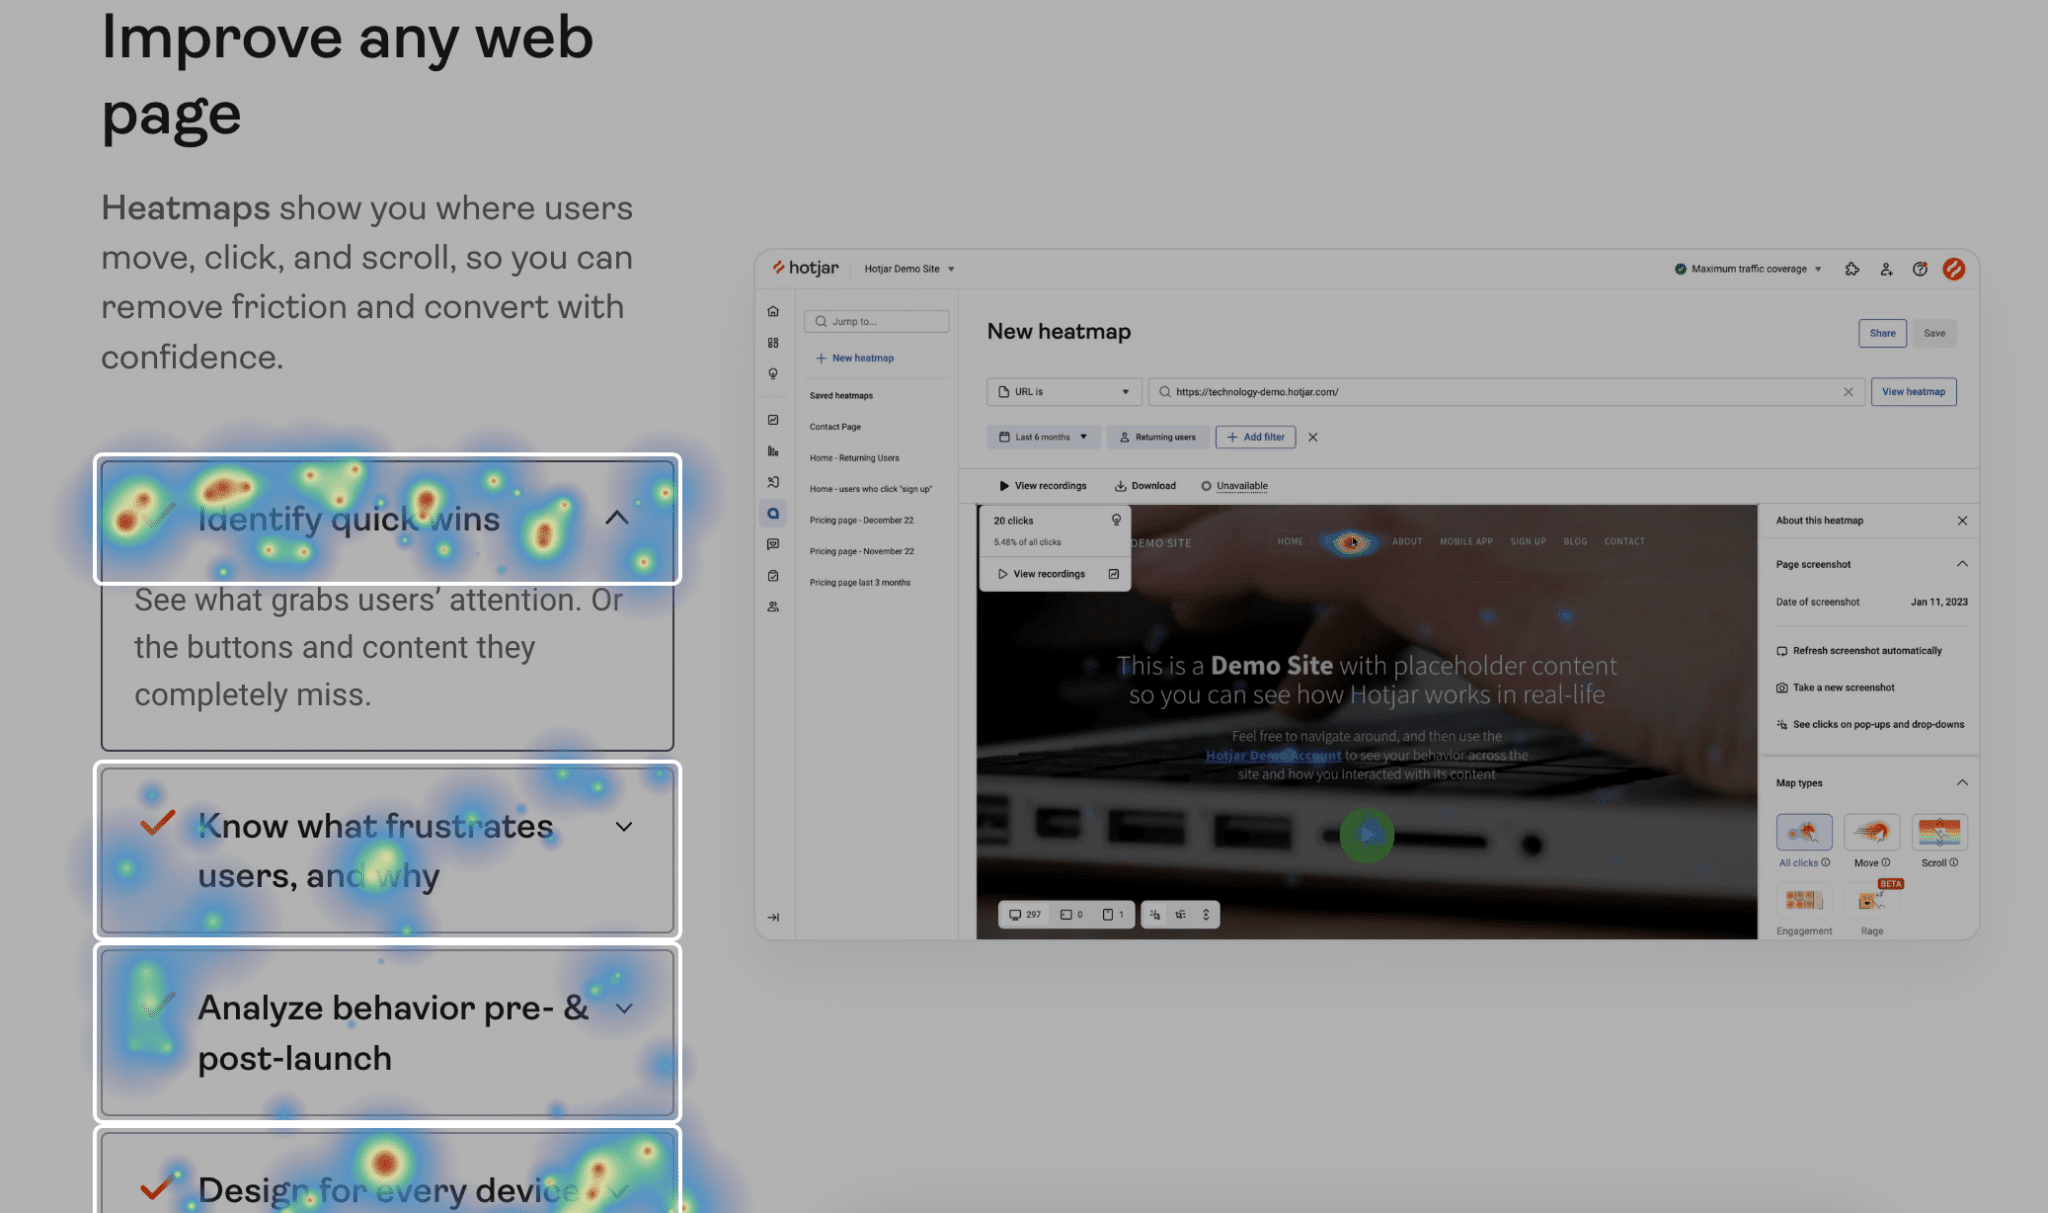The height and width of the screenshot is (1213, 2048).
Task: Focus the Jump to search field
Action: point(876,321)
